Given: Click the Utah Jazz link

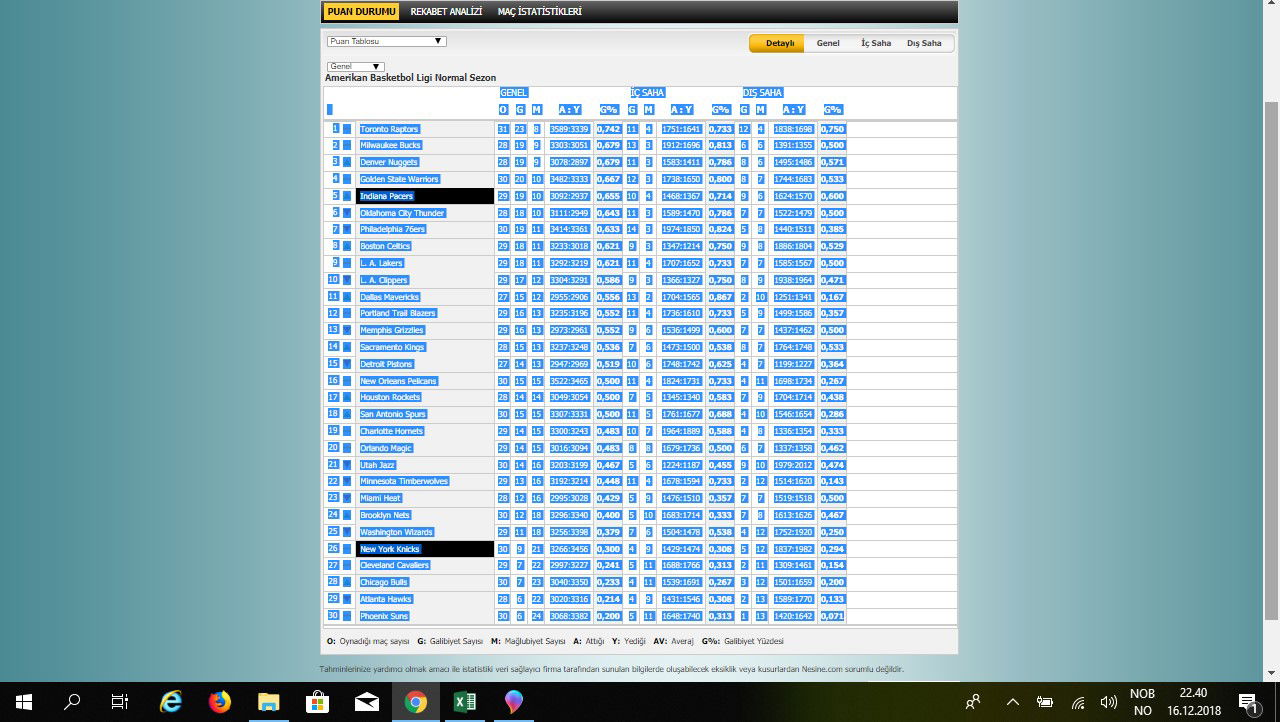Looking at the screenshot, I should [x=378, y=465].
